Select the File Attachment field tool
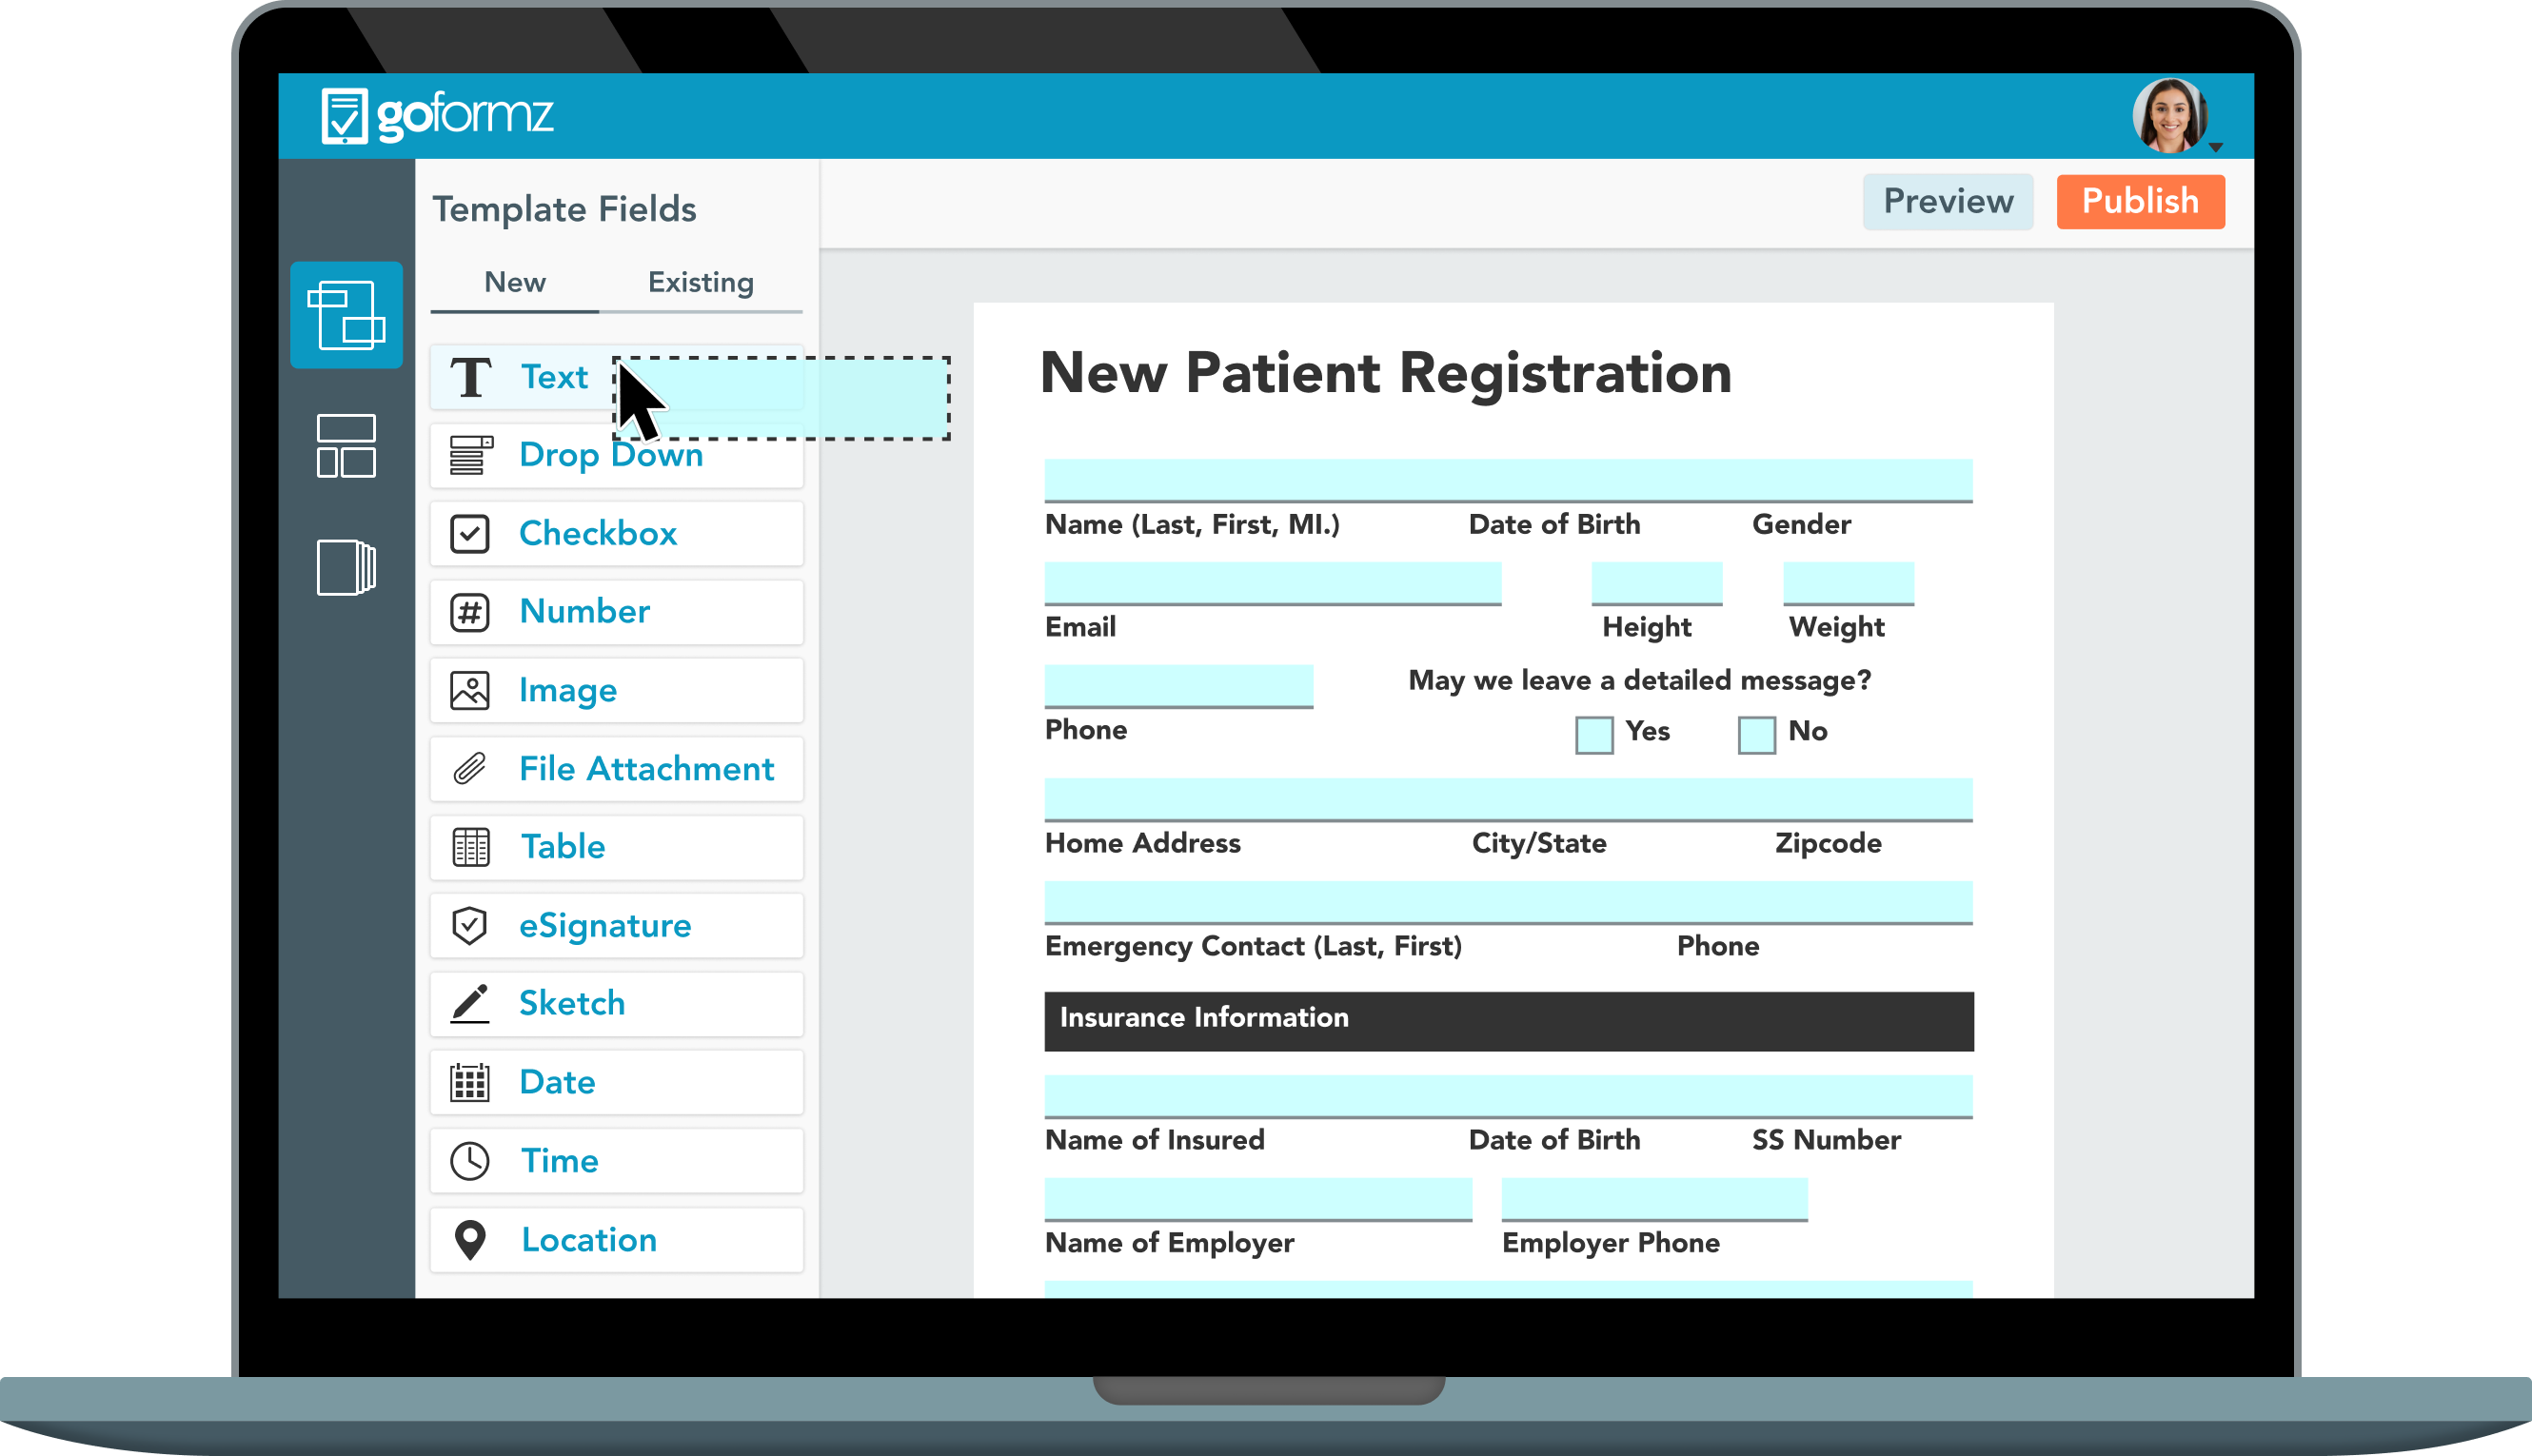2532x1456 pixels. pos(646,768)
